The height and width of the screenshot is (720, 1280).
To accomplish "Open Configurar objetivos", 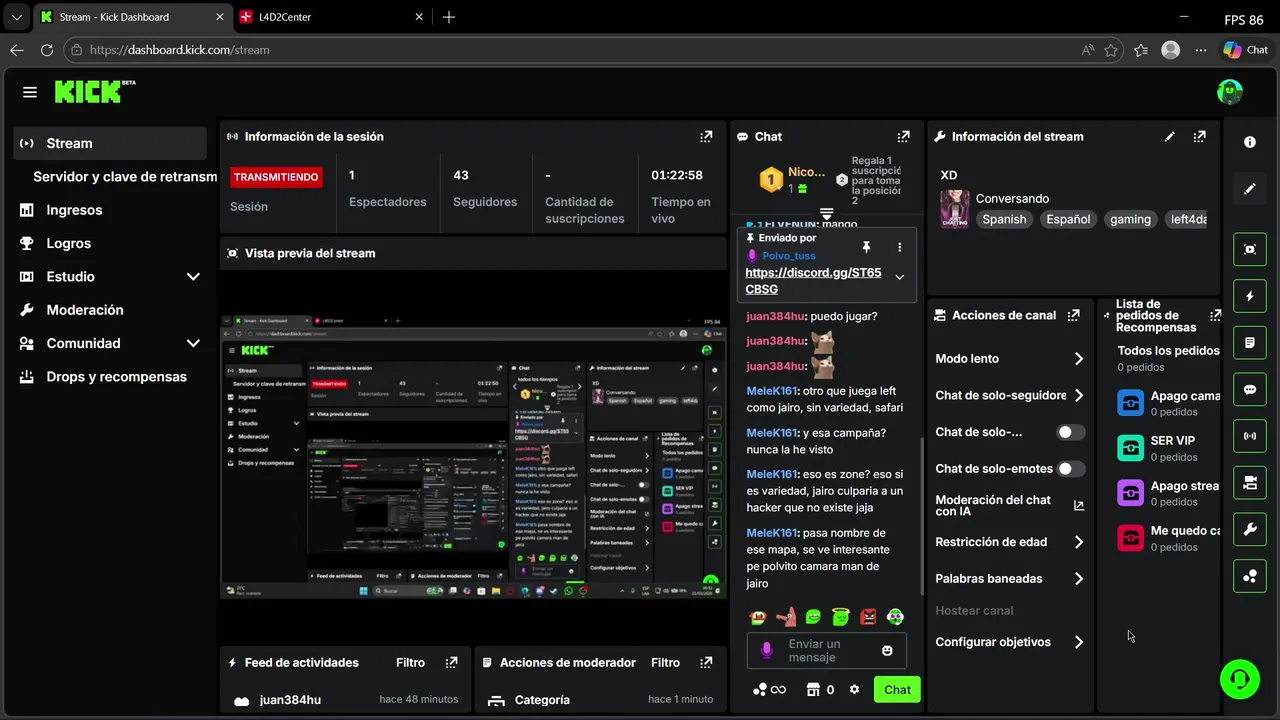I will coord(1010,642).
